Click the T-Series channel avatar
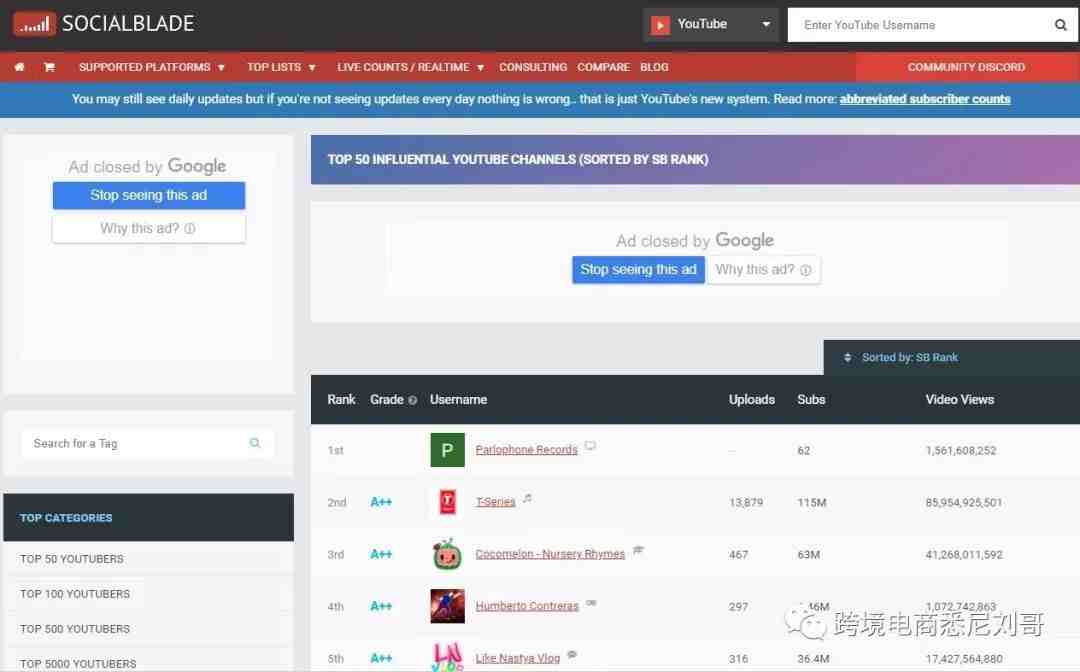Screen dimensions: 1080x672 tap(447, 501)
